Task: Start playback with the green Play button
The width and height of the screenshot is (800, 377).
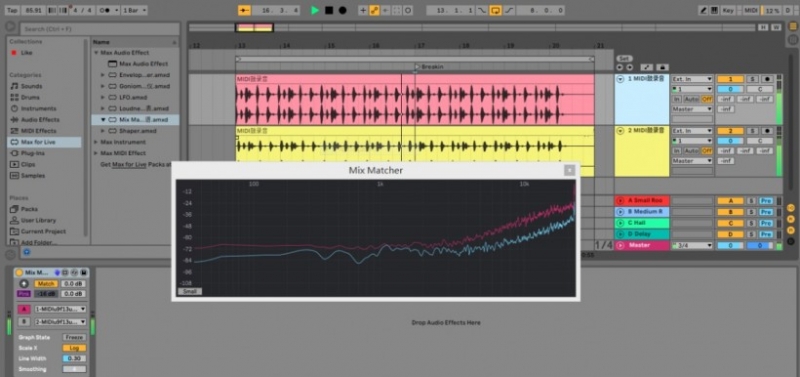Action: pyautogui.click(x=315, y=10)
